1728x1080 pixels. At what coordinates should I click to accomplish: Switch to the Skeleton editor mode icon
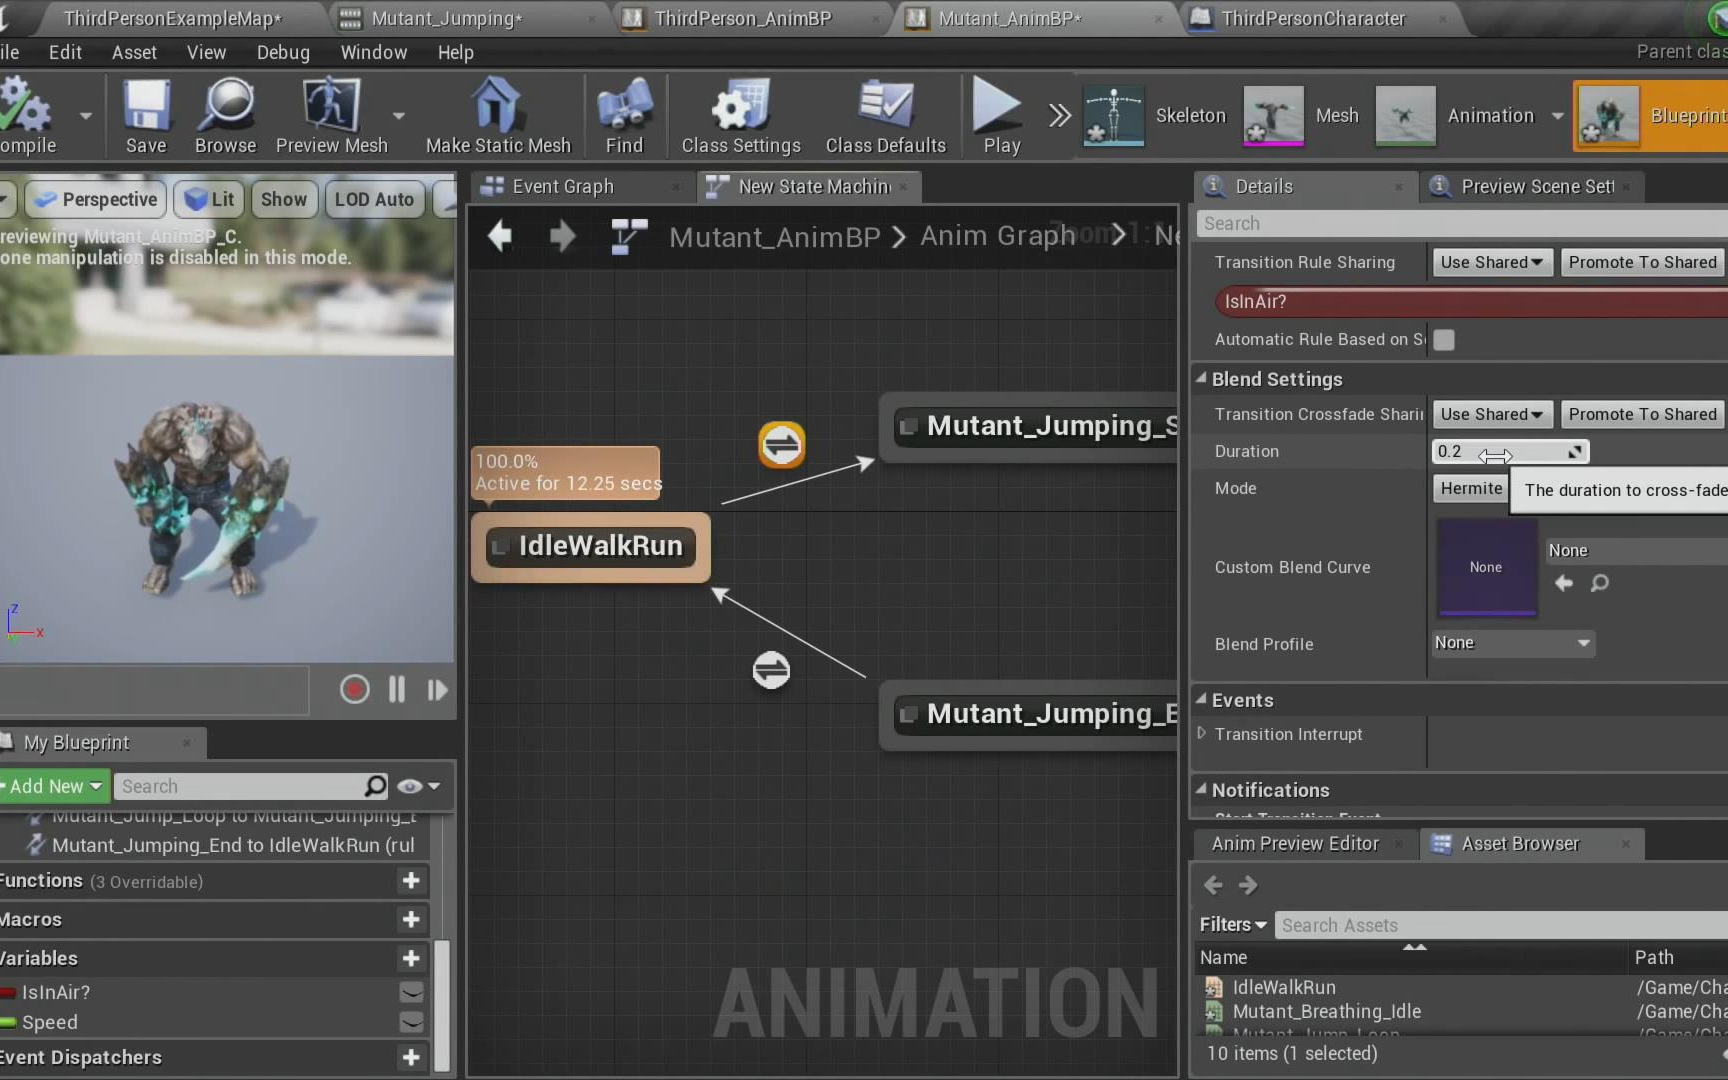point(1113,115)
